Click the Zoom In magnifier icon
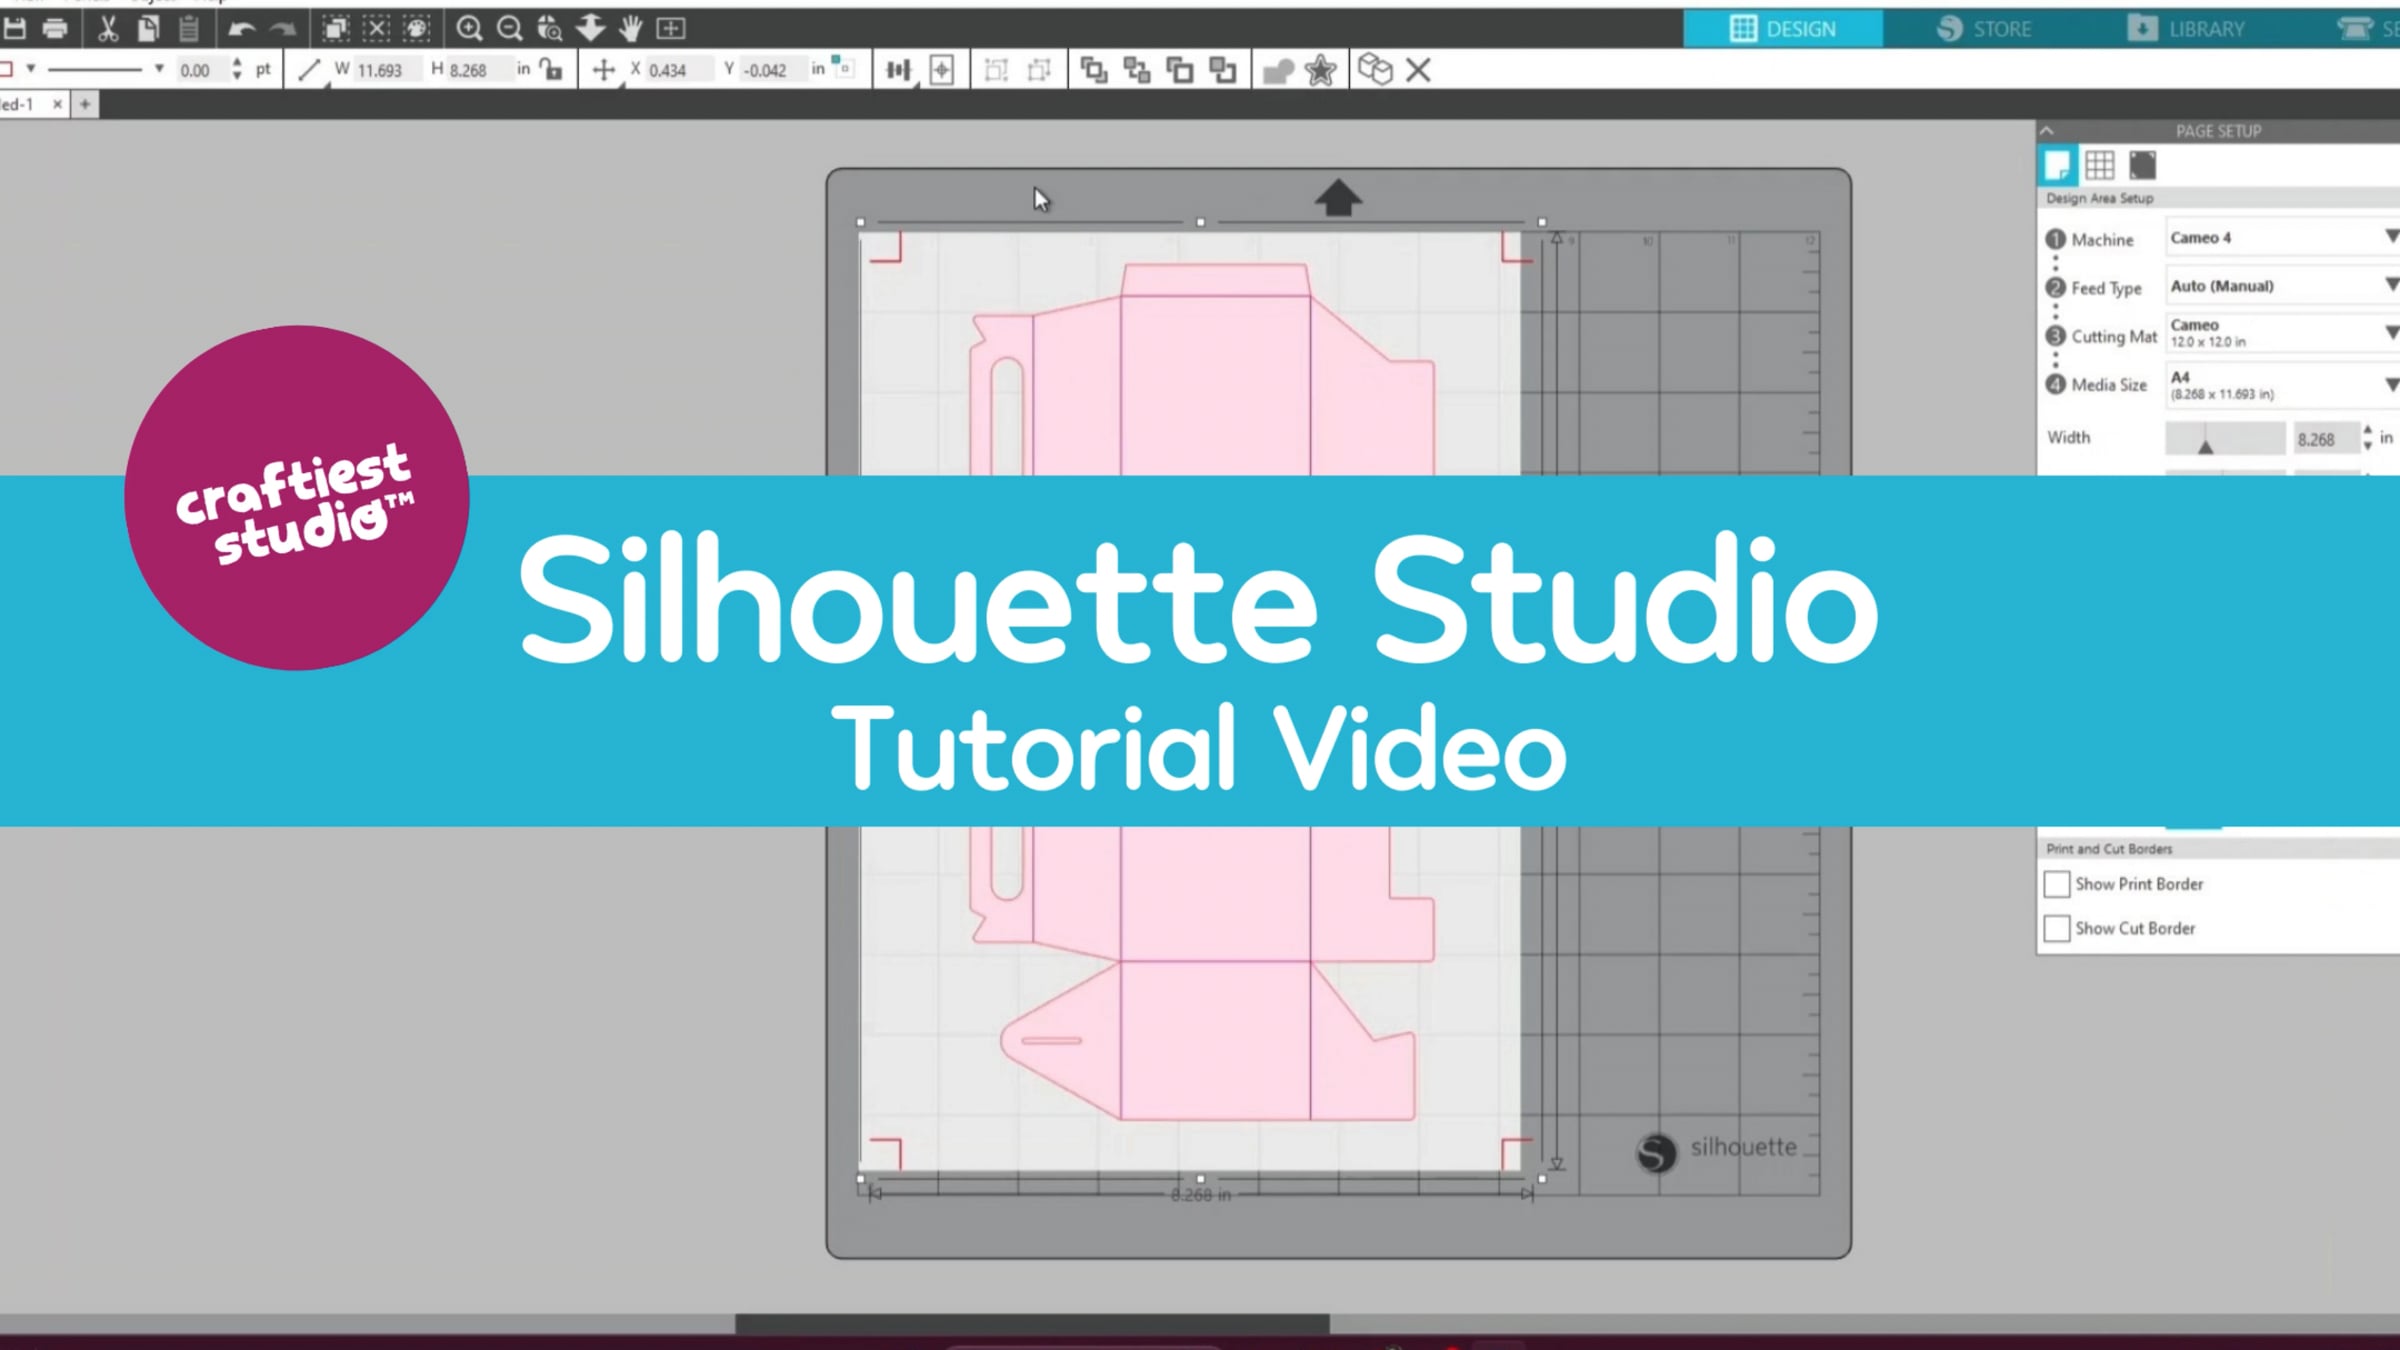2400x1350 pixels. tap(469, 29)
